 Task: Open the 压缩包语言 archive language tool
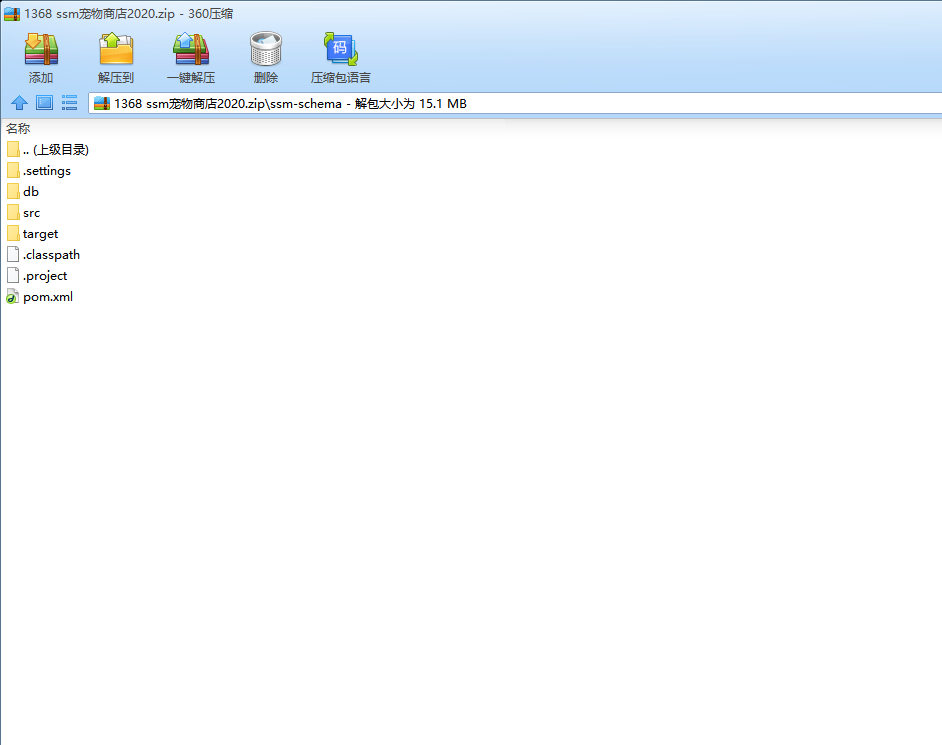point(341,49)
